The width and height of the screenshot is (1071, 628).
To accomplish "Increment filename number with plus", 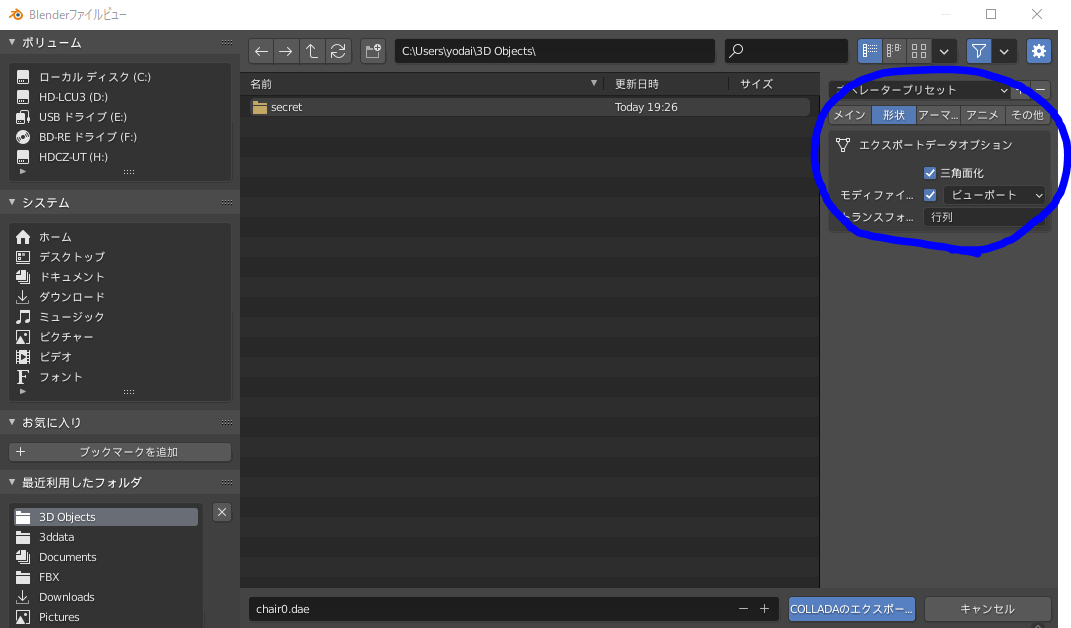I will pyautogui.click(x=764, y=609).
